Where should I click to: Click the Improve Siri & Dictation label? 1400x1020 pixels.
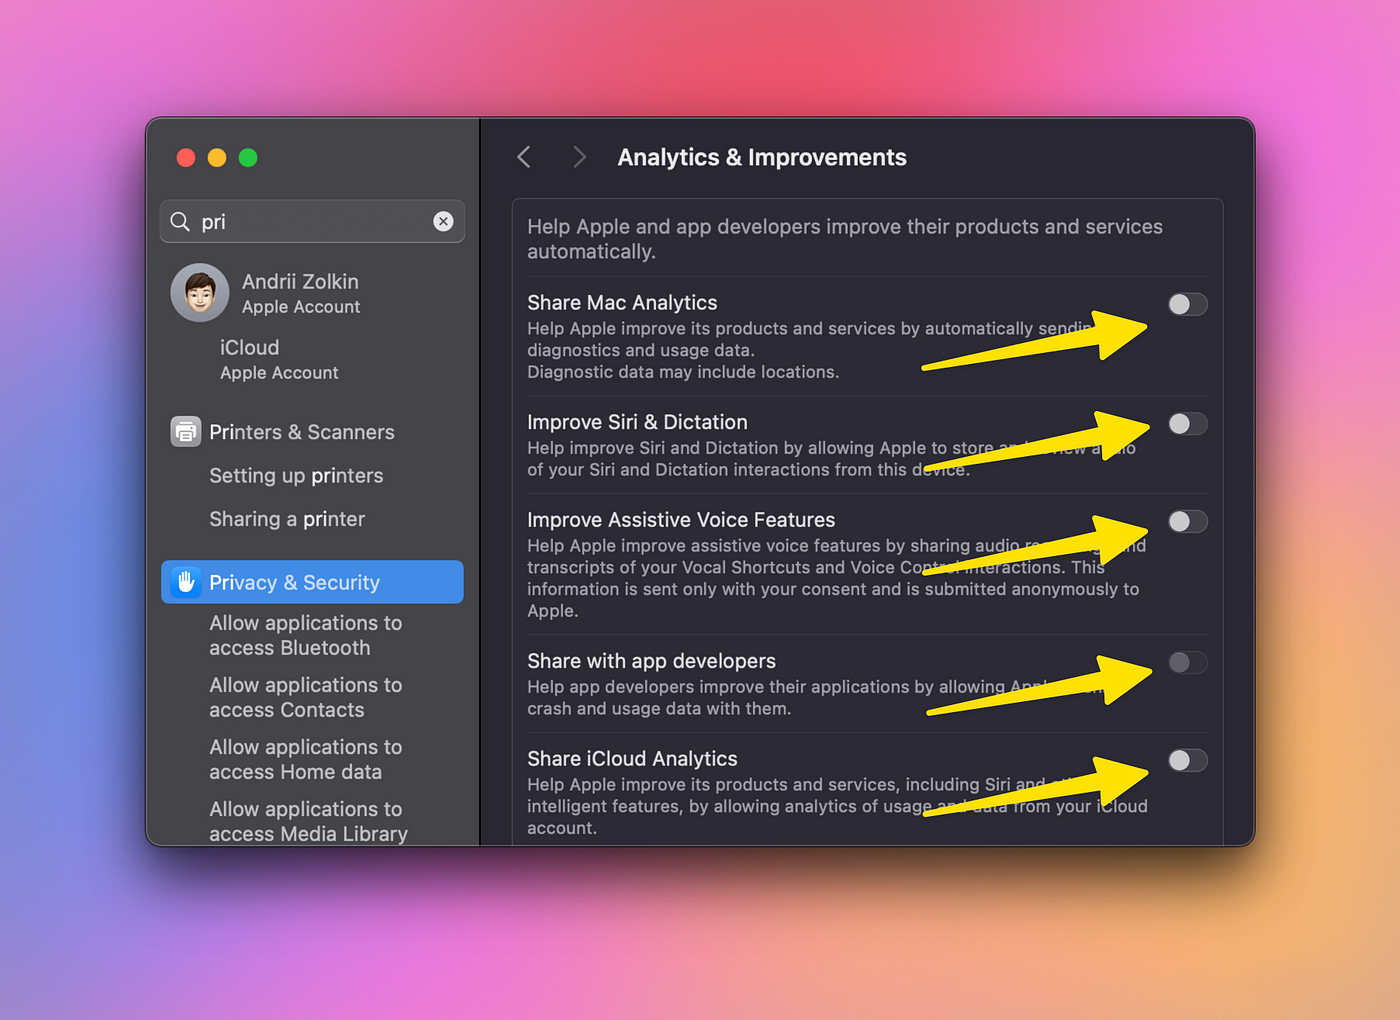(637, 422)
